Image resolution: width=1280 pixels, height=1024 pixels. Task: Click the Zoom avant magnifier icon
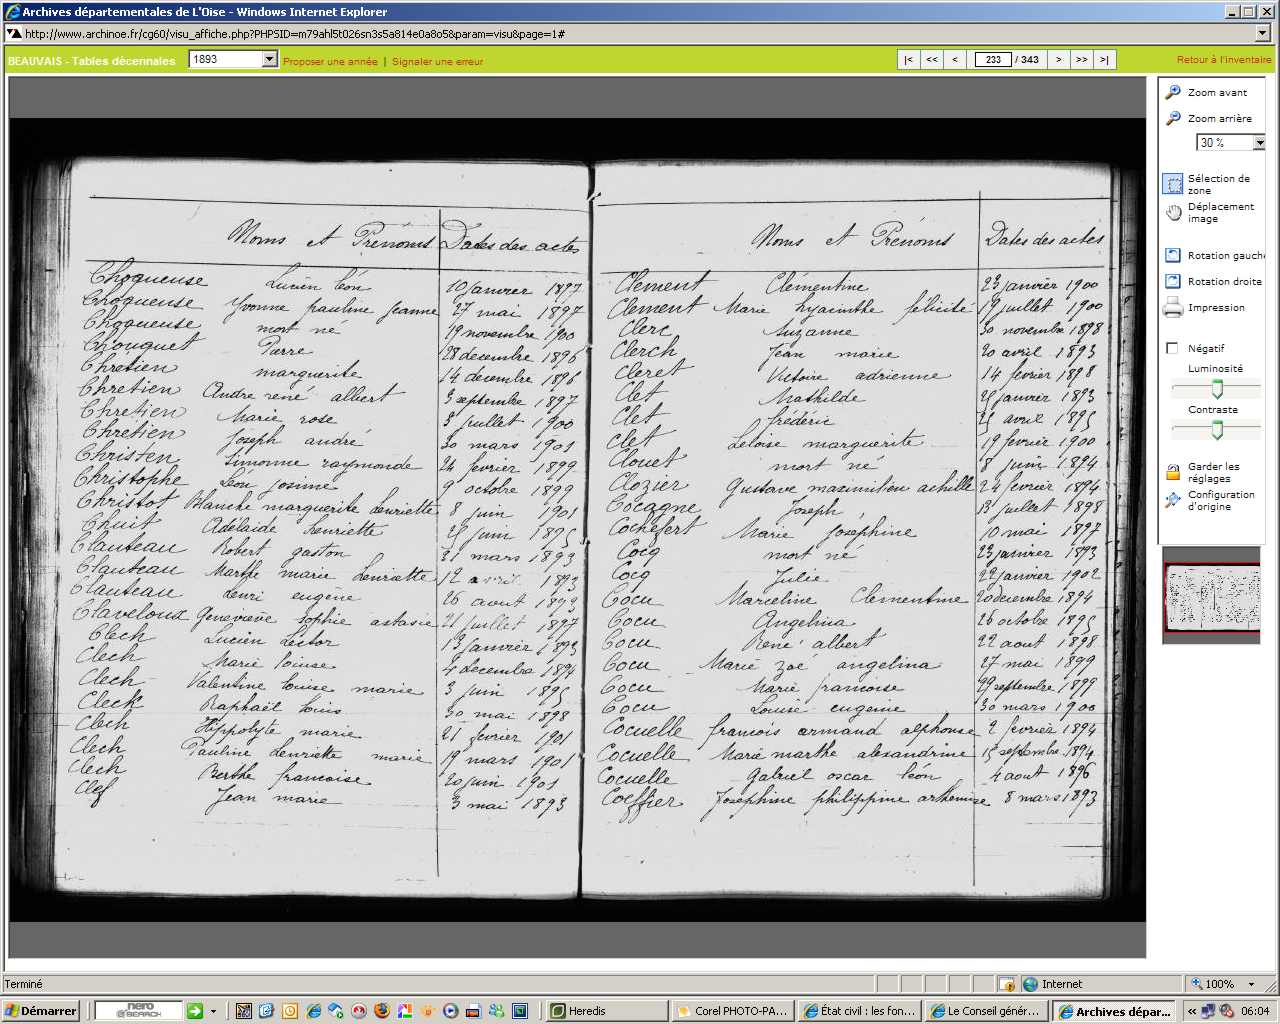1173,92
